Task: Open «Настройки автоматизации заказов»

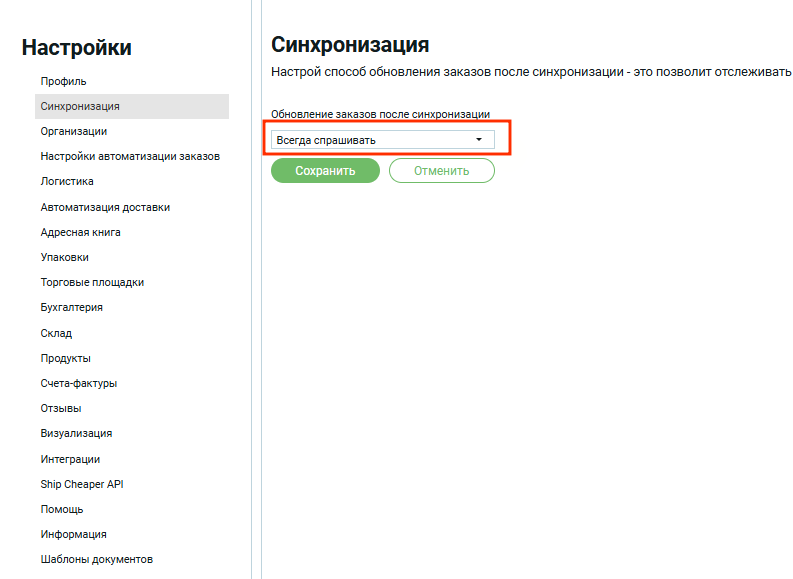Action: (130, 156)
